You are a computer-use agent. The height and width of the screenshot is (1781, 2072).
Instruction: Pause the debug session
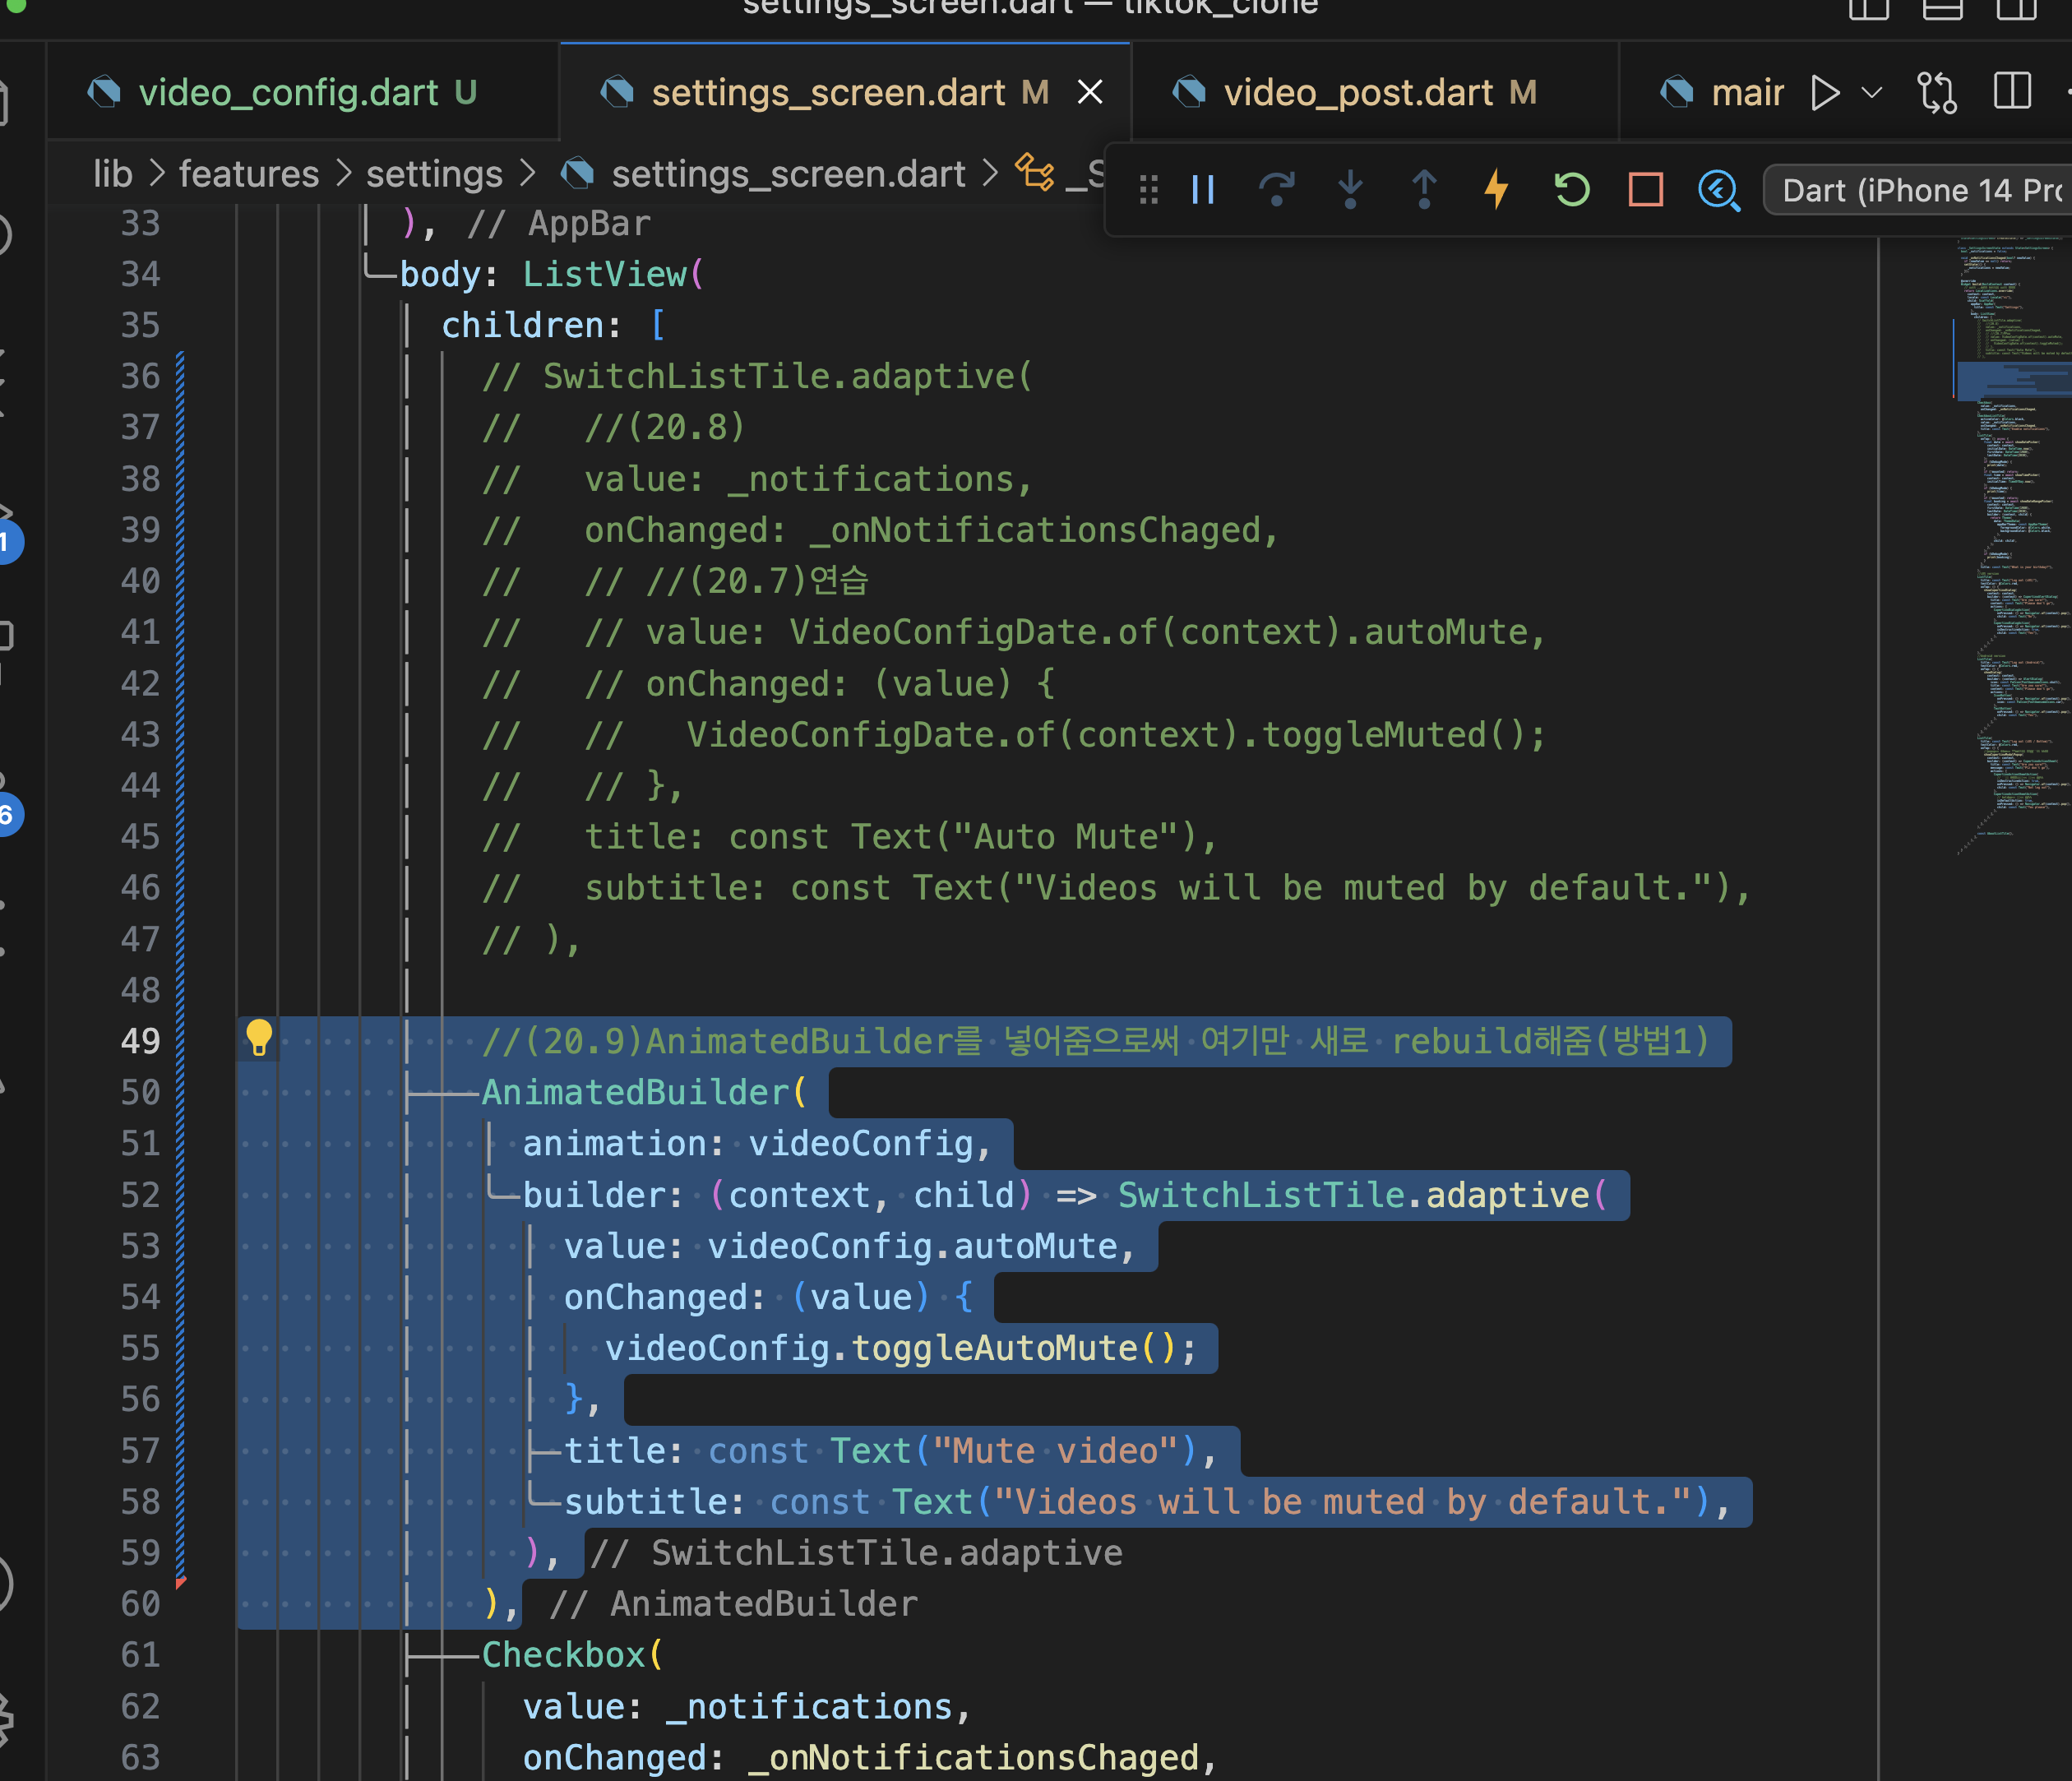pyautogui.click(x=1203, y=190)
